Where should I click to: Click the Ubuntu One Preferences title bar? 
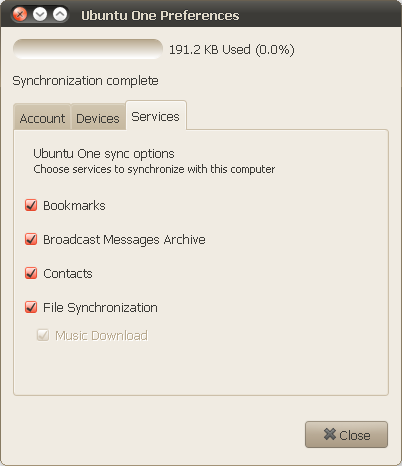[x=201, y=14]
